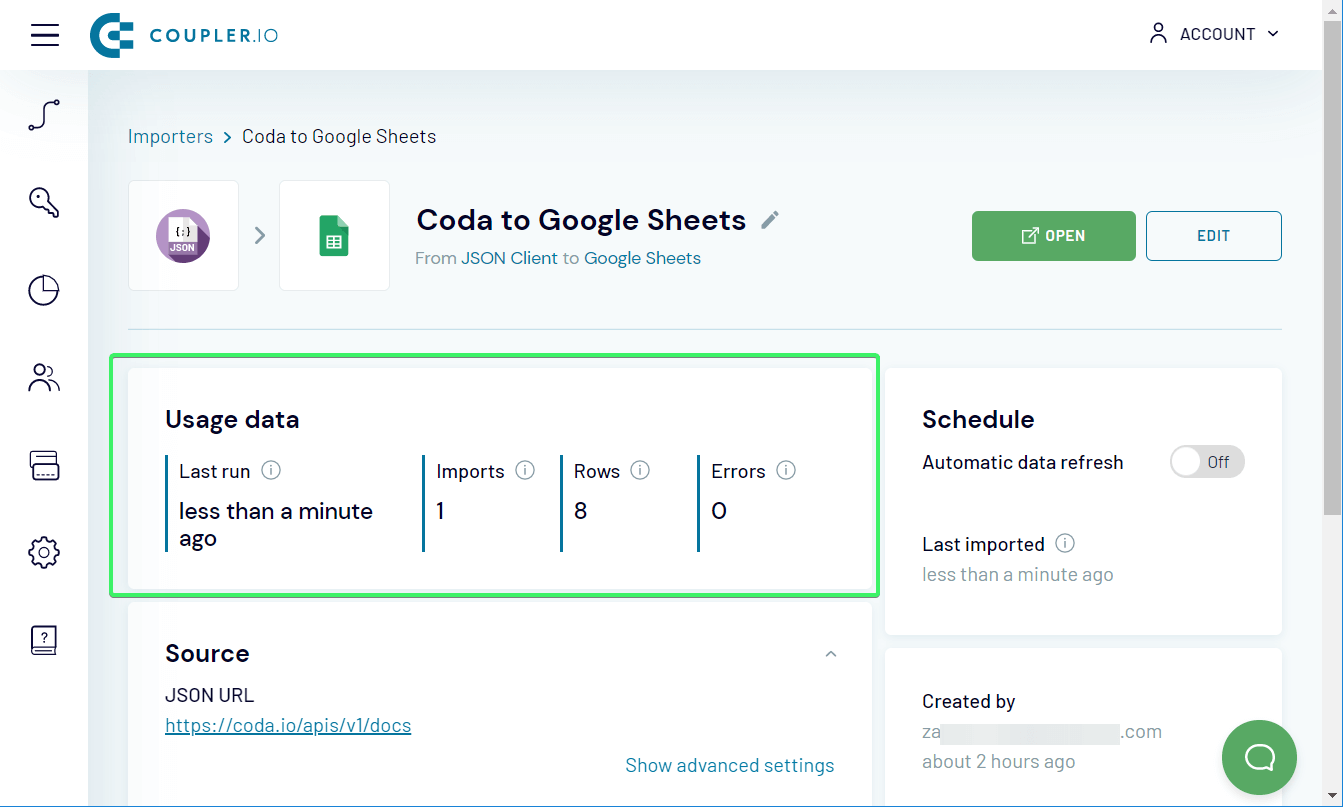Open the settings gear sidebar icon

44,552
